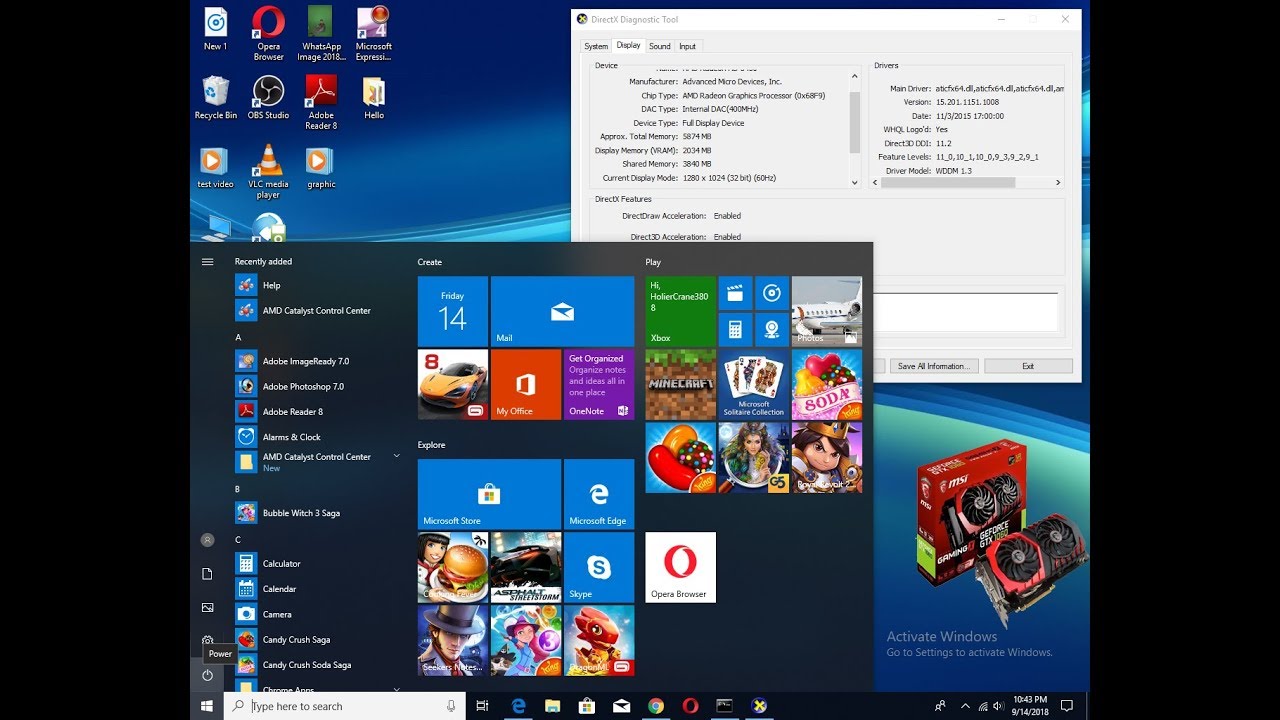Open the Camera tile in Play group
1280x720 pixels.
pyautogui.click(x=772, y=329)
